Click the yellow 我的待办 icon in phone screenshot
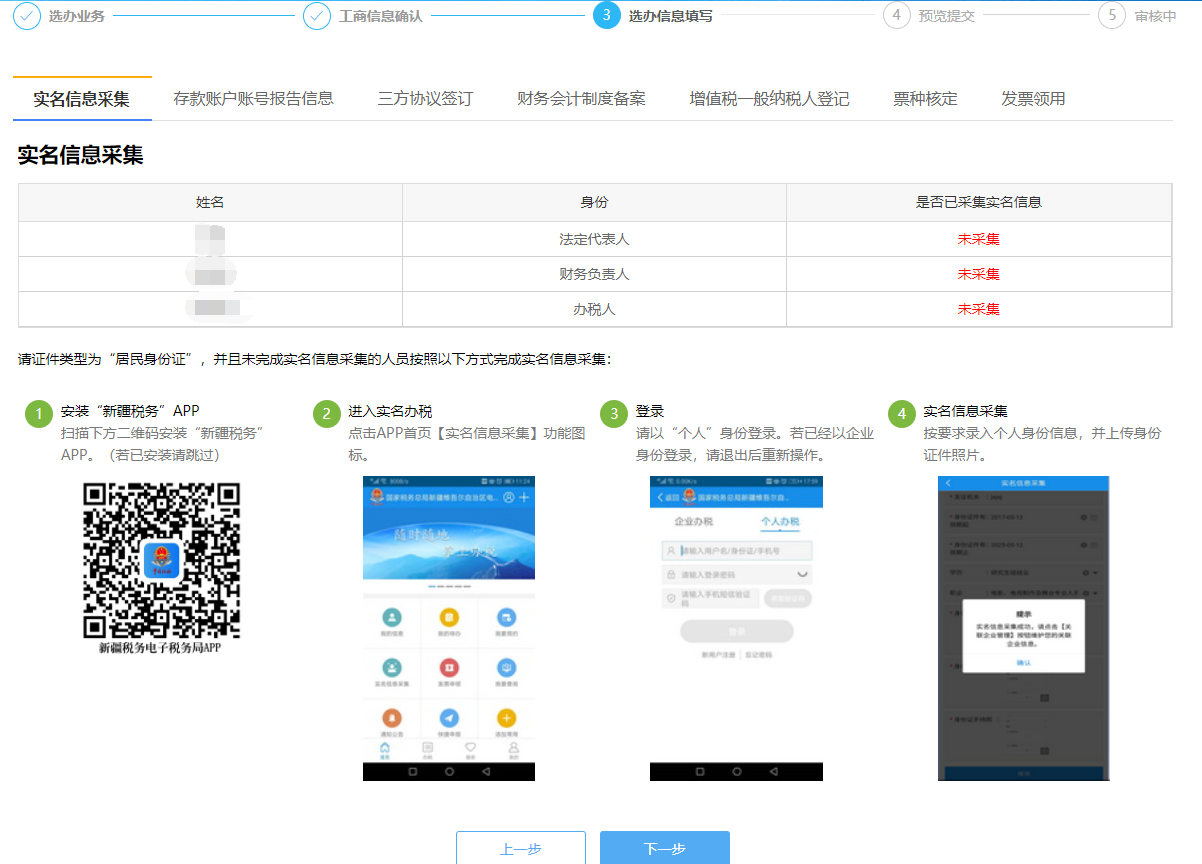Image resolution: width=1202 pixels, height=864 pixels. (449, 617)
